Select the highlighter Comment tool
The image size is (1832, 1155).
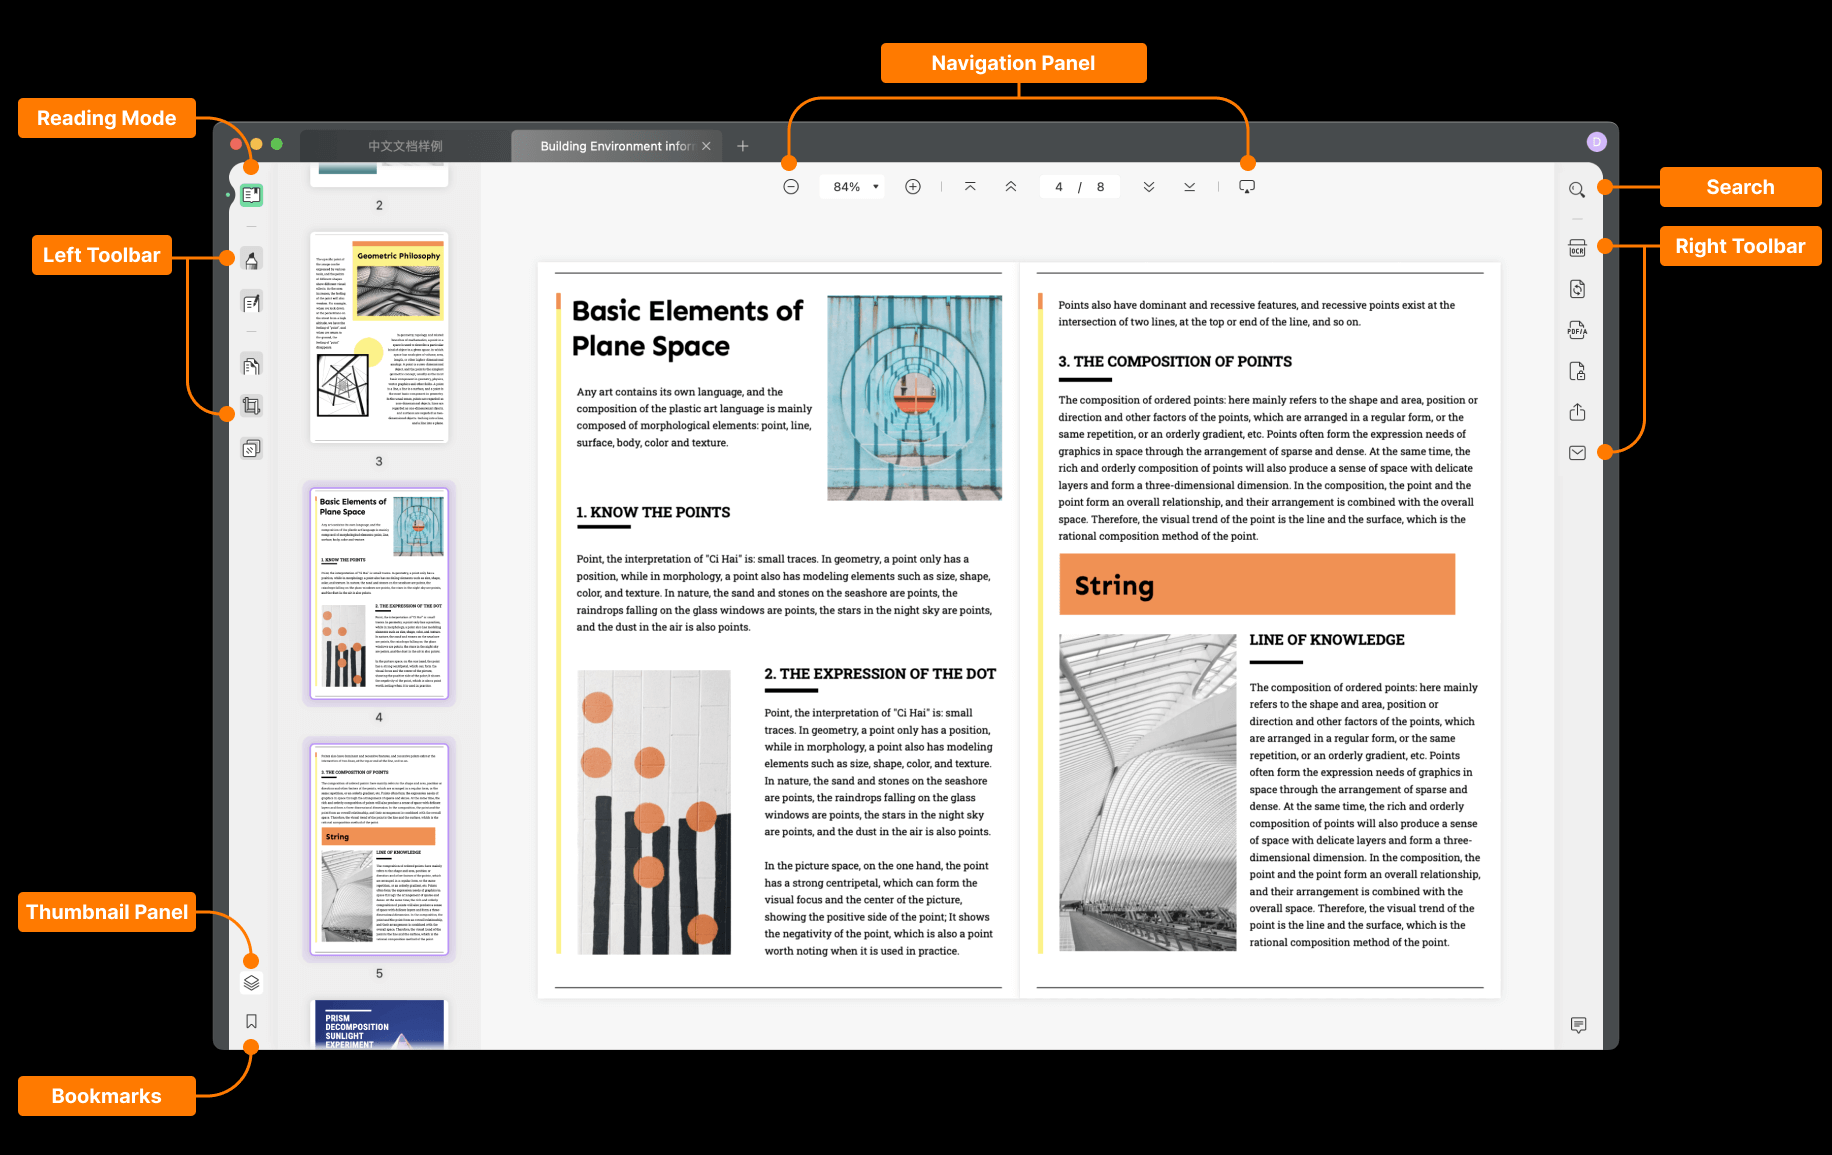click(x=252, y=260)
